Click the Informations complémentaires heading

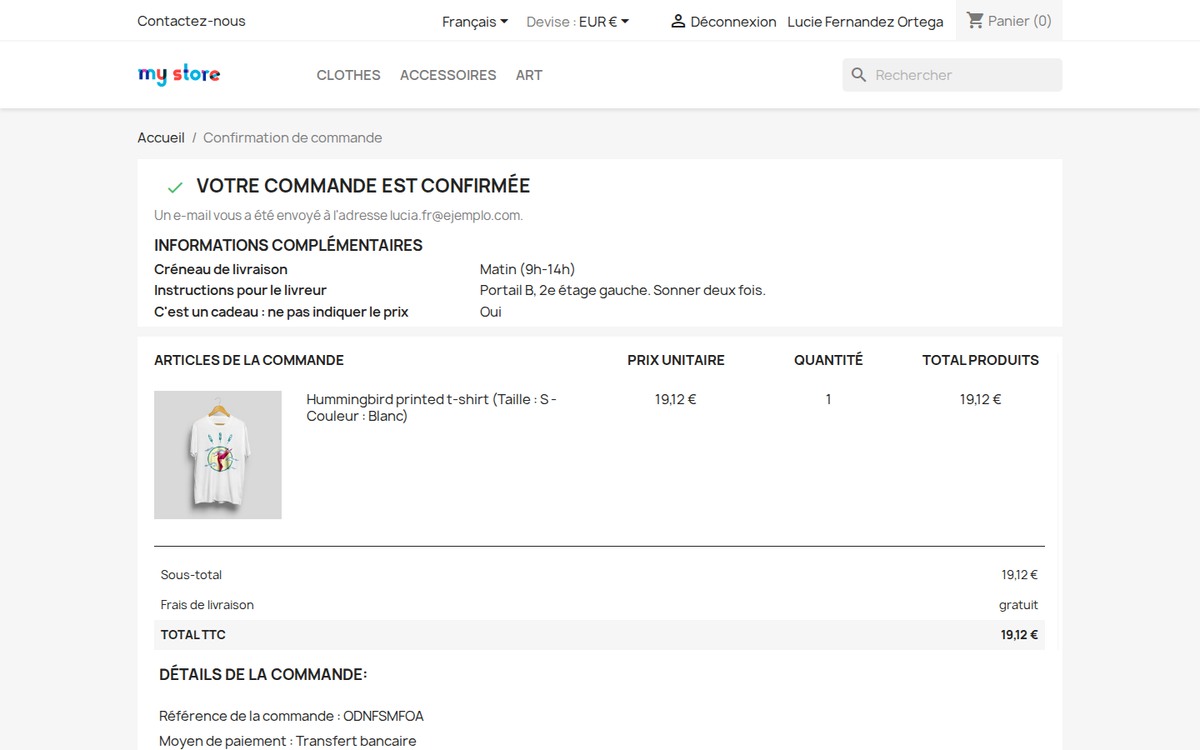tap(288, 245)
